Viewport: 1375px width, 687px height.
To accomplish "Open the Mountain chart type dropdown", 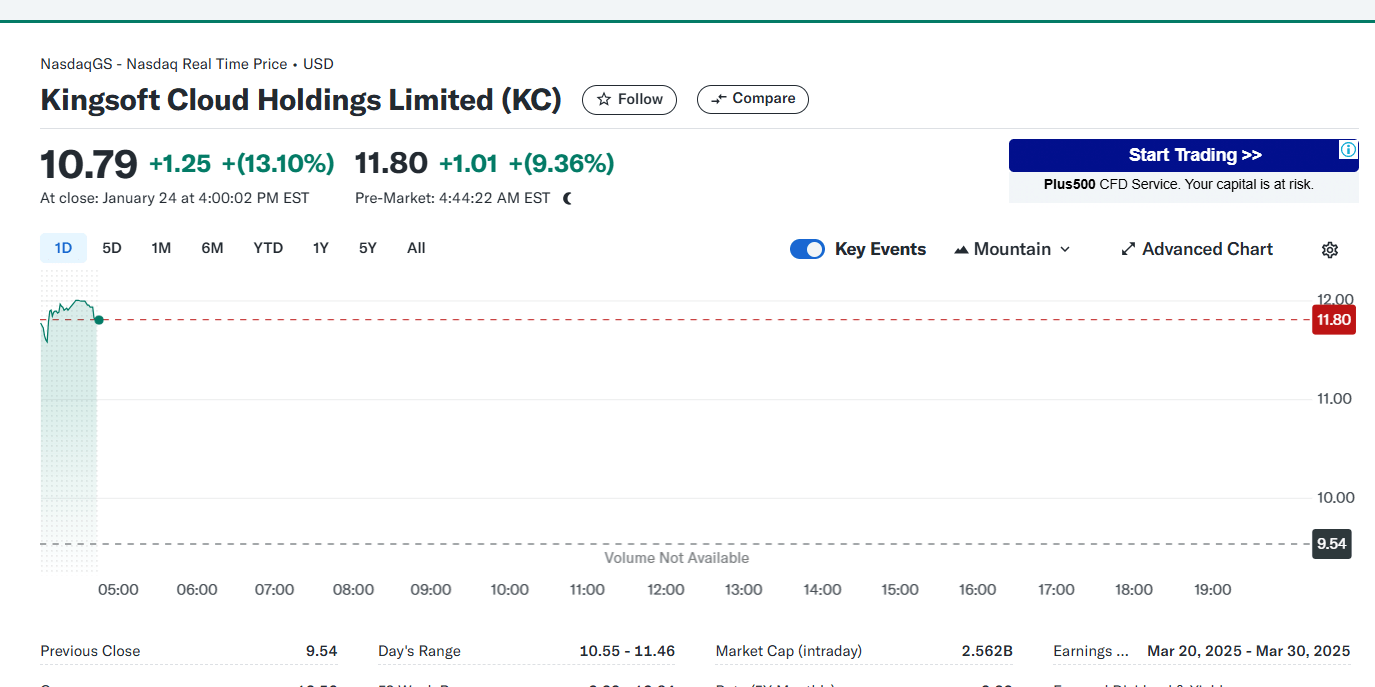I will coord(1012,249).
